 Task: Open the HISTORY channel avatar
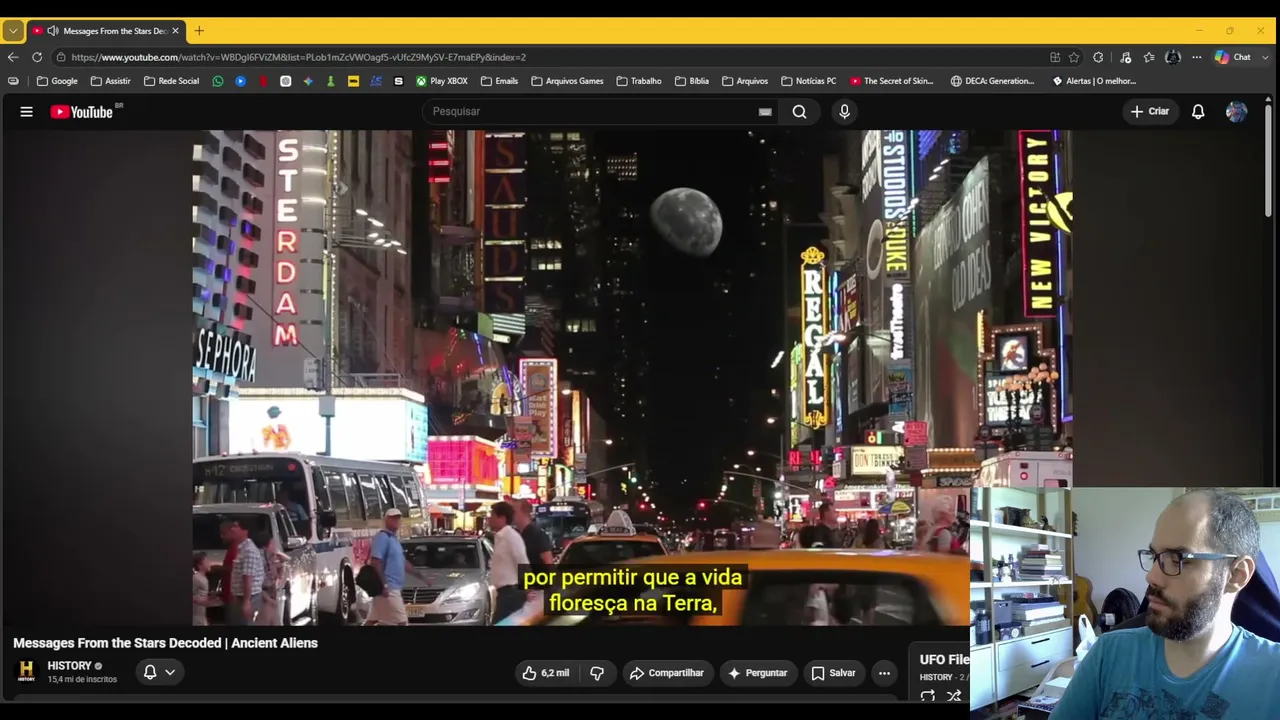coord(26,671)
